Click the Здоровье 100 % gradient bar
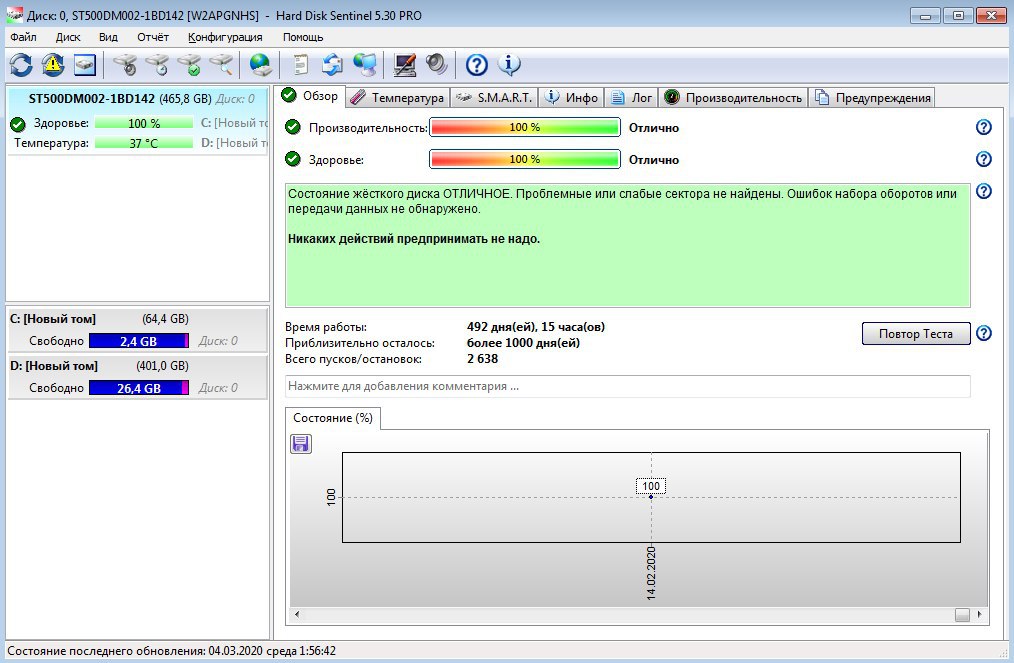 tap(524, 159)
